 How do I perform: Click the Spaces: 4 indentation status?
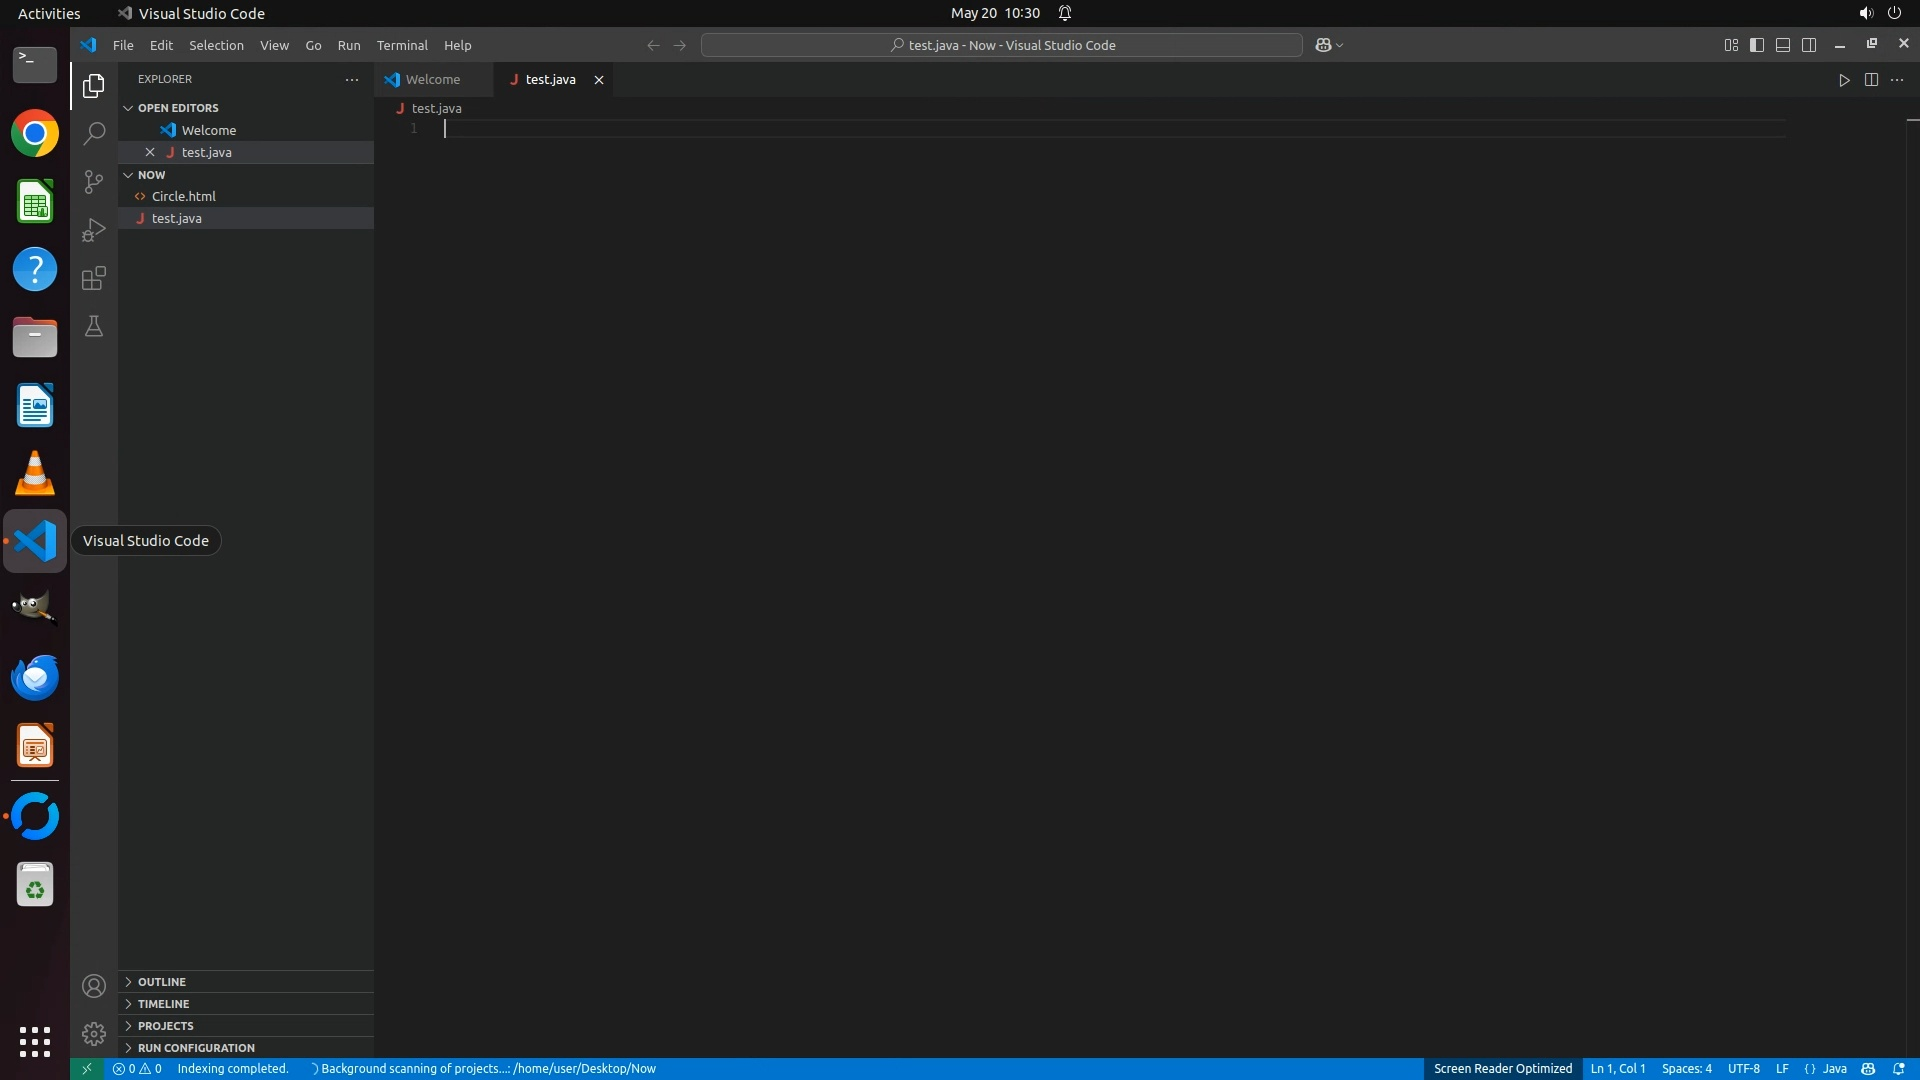(x=1686, y=1069)
